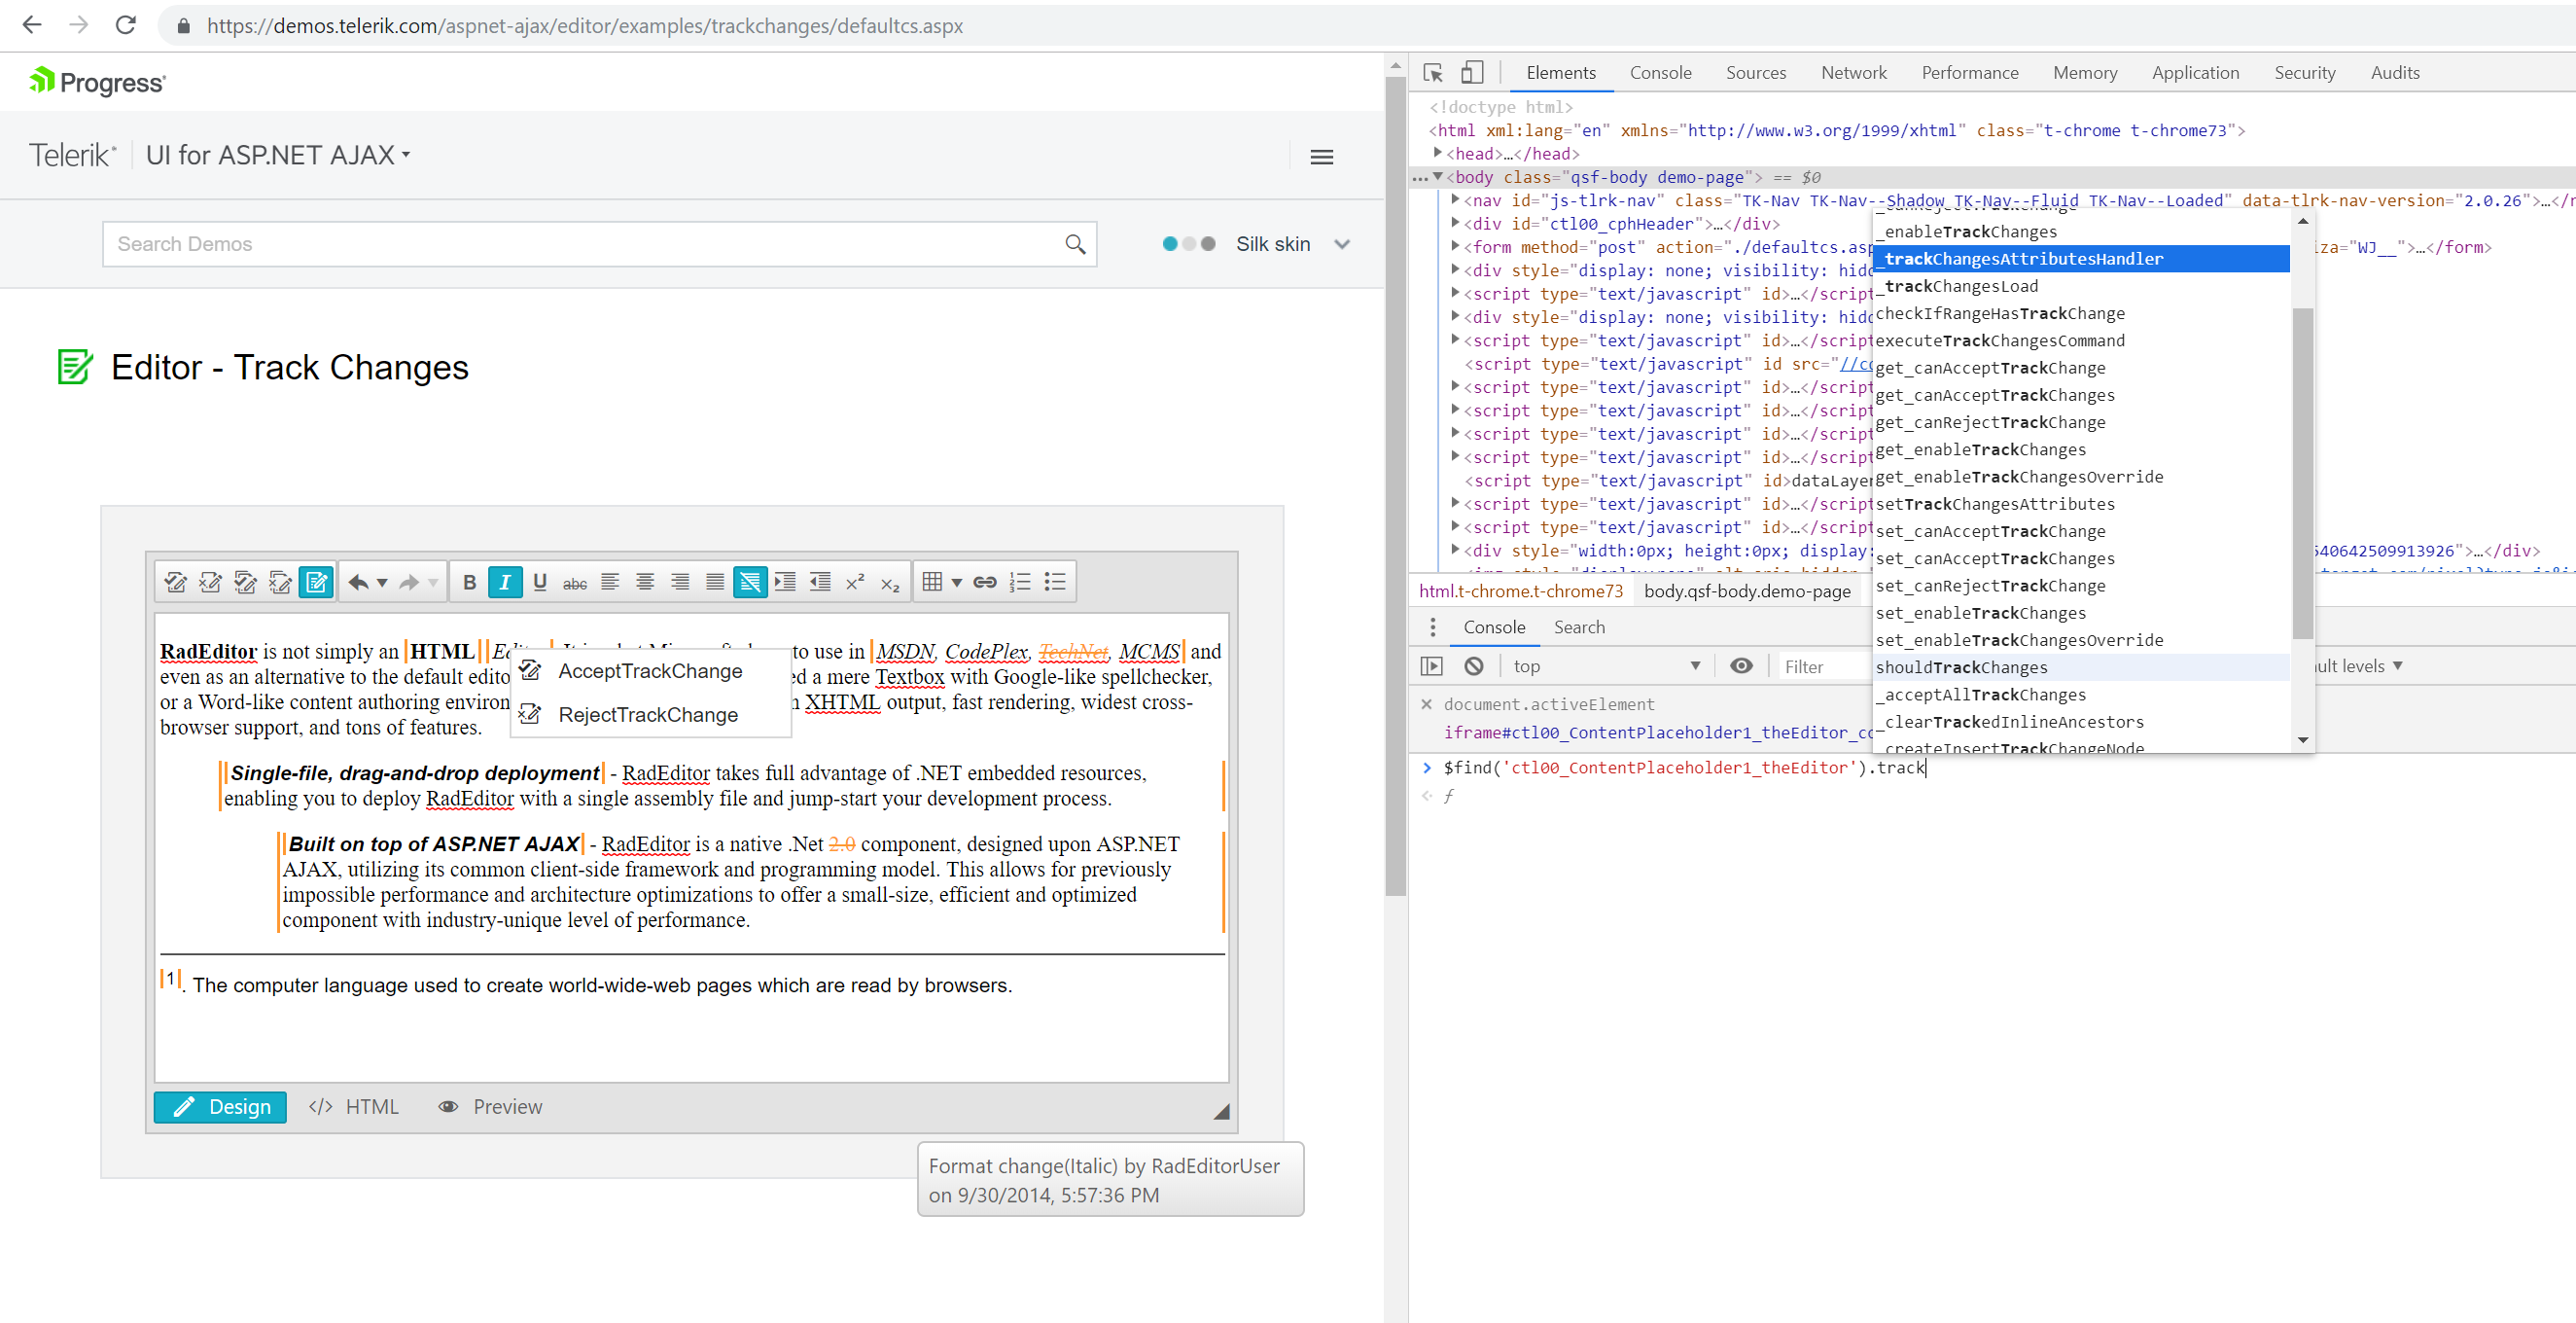Open the Silk skin chooser dropdown

(1341, 244)
